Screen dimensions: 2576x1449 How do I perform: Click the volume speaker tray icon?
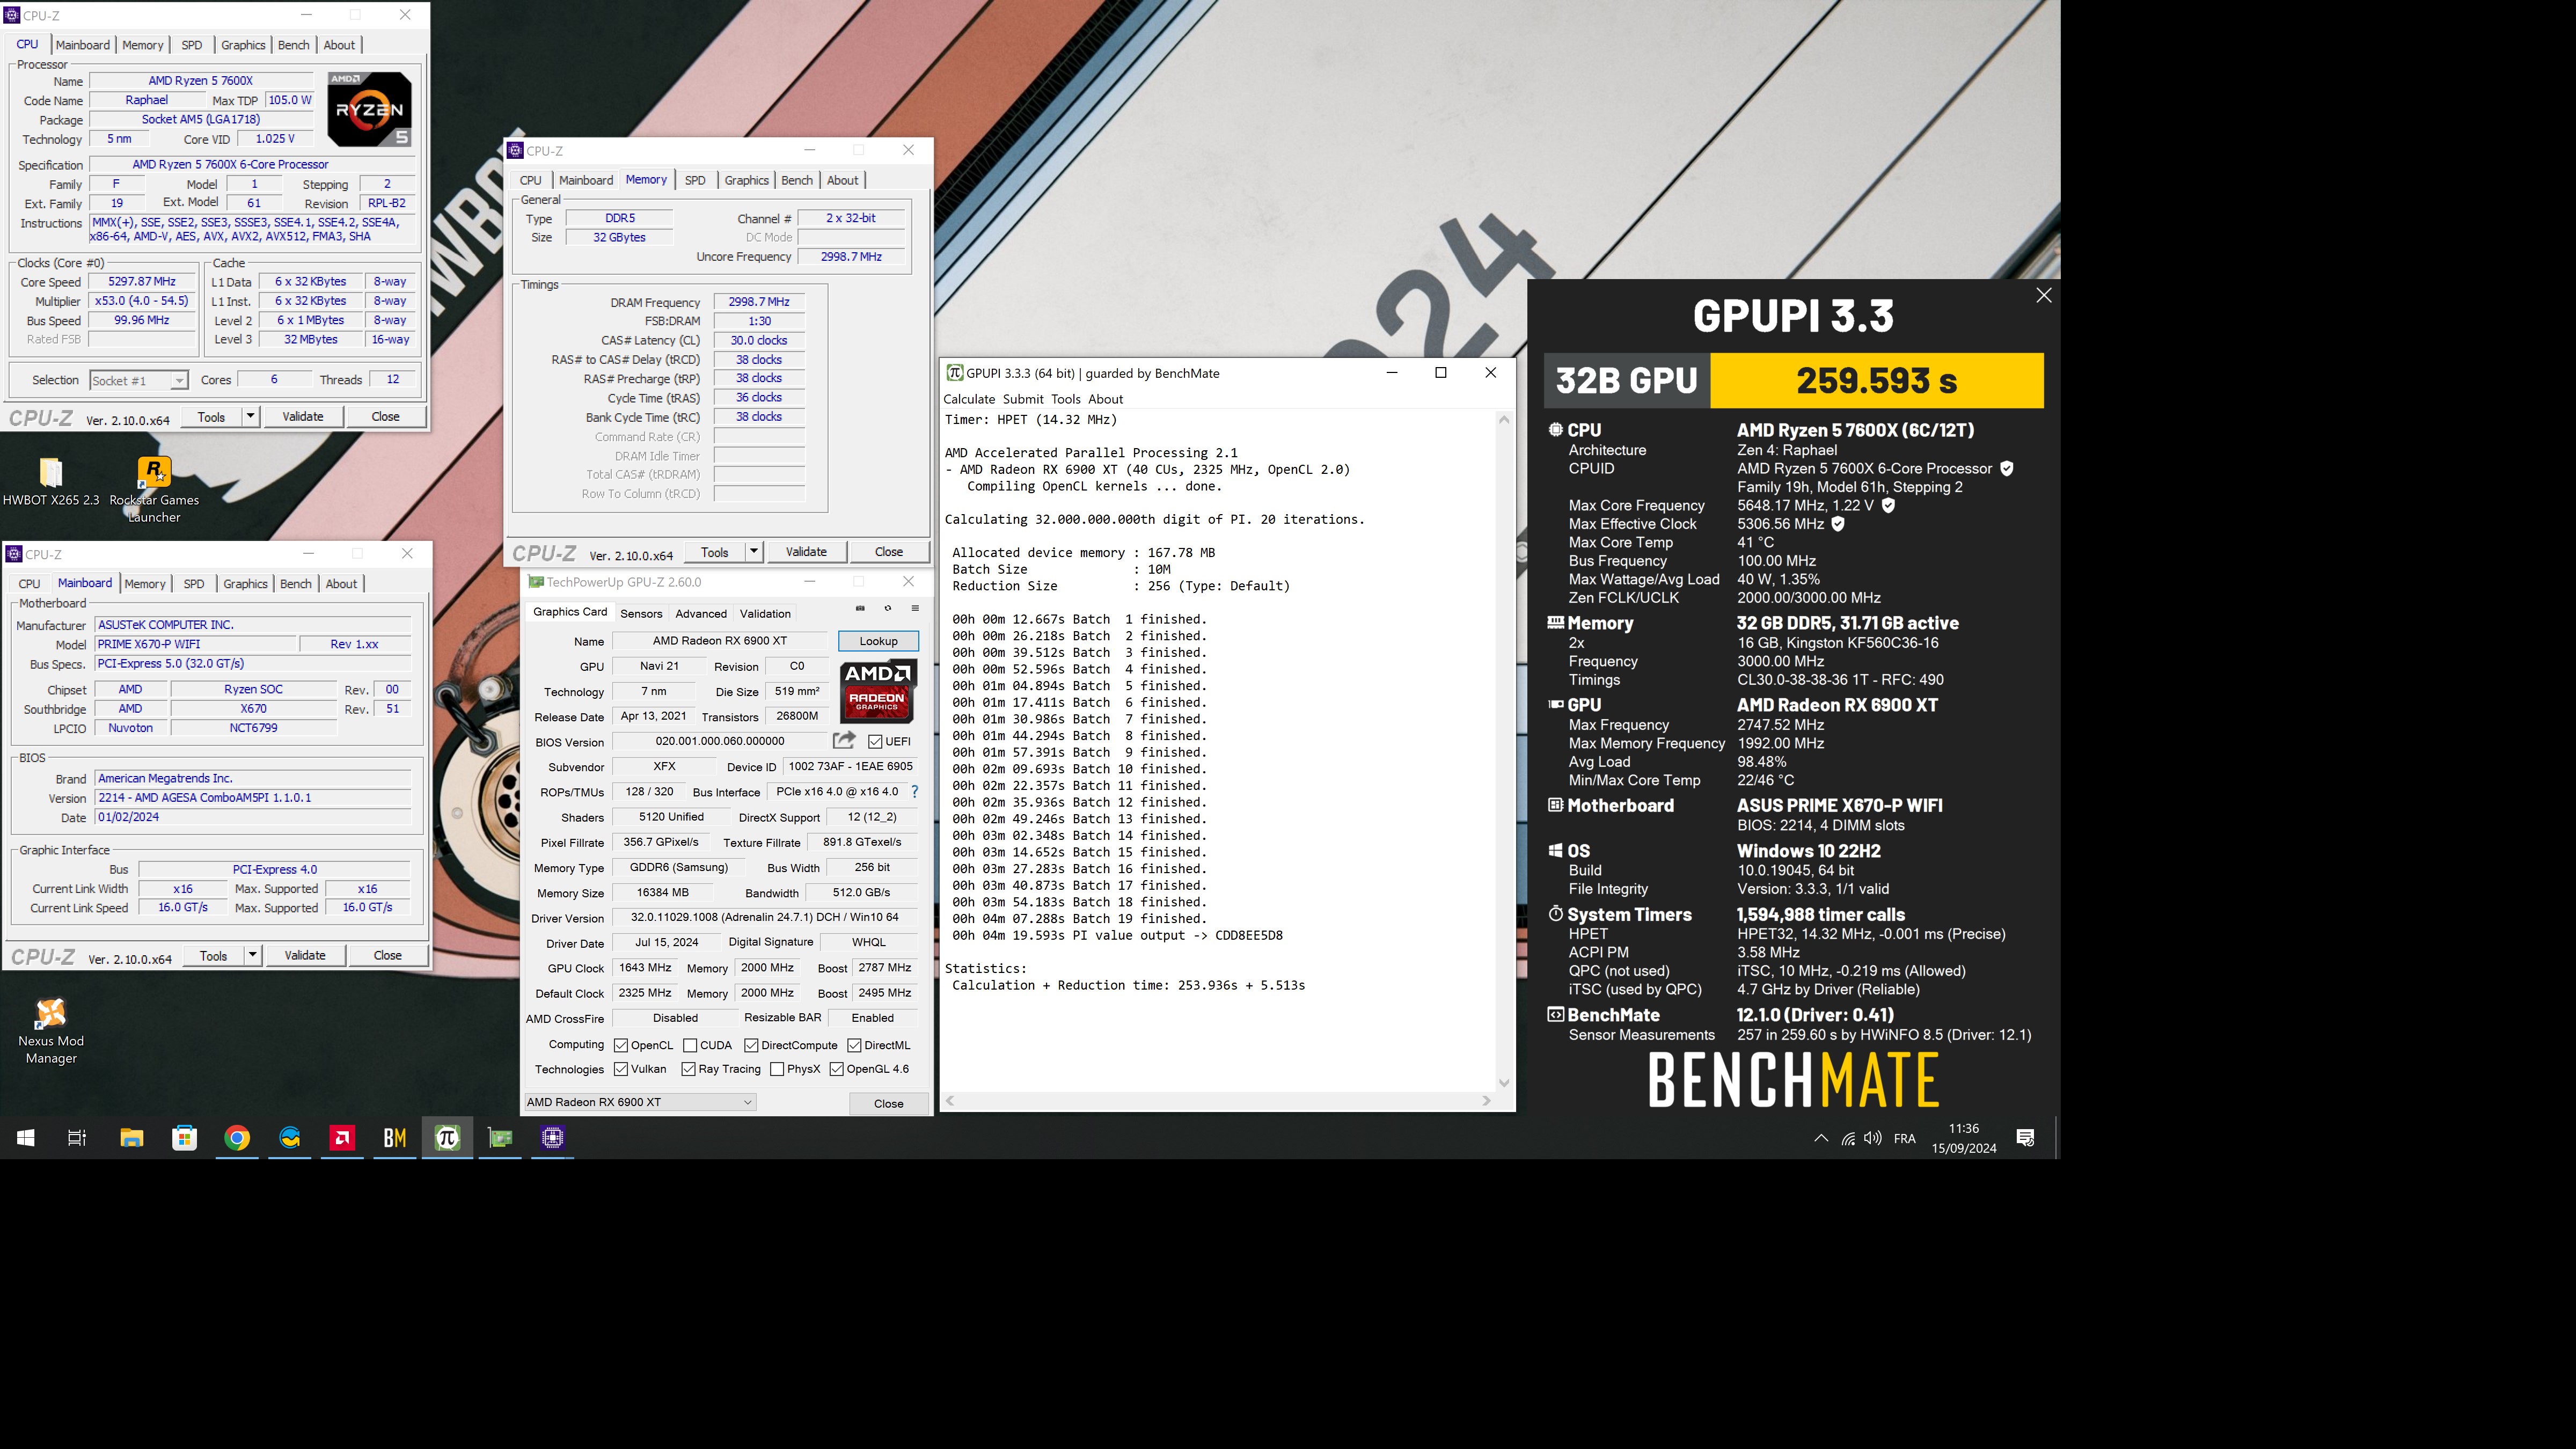tap(1873, 1138)
